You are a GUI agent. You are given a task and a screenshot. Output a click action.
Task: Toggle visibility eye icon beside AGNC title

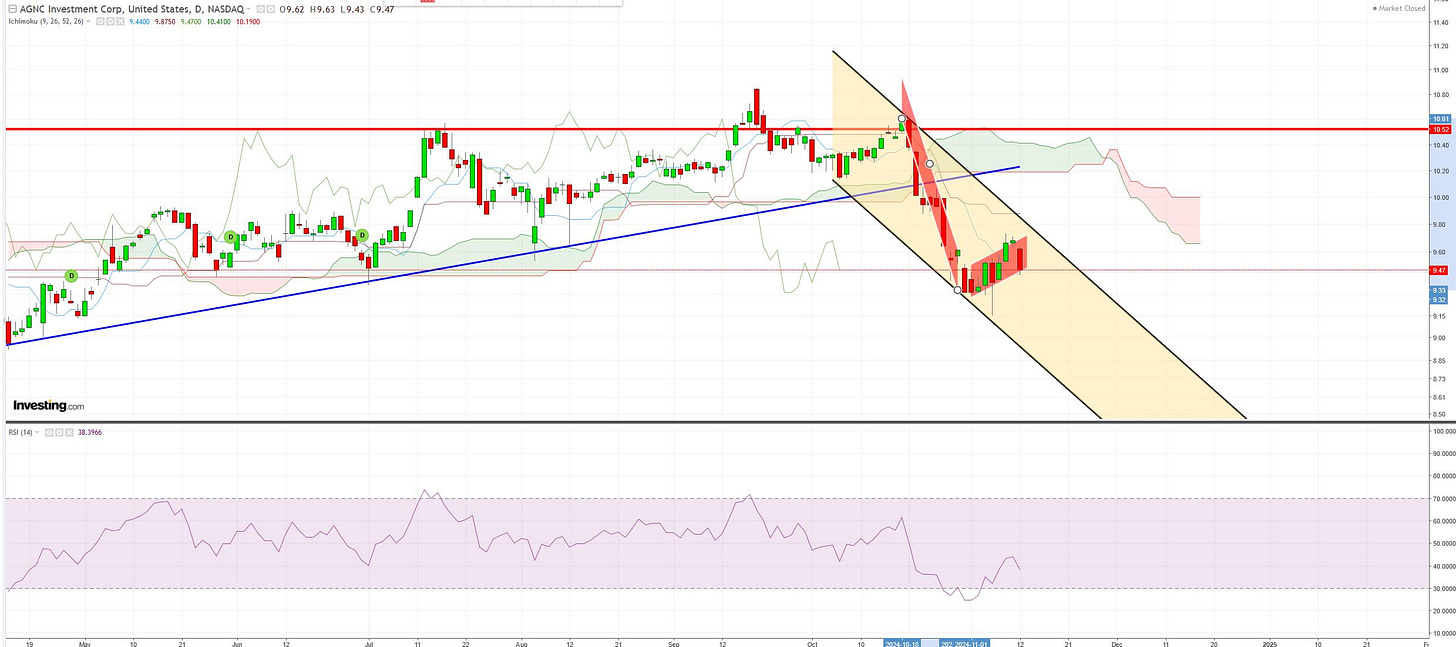pos(260,9)
